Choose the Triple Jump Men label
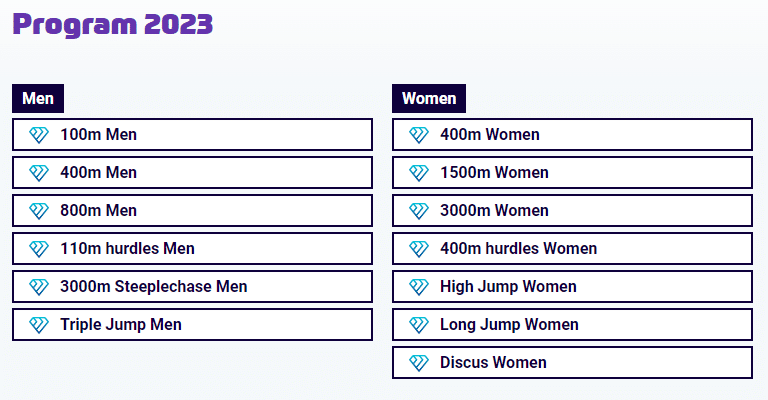The image size is (768, 400). tap(121, 325)
